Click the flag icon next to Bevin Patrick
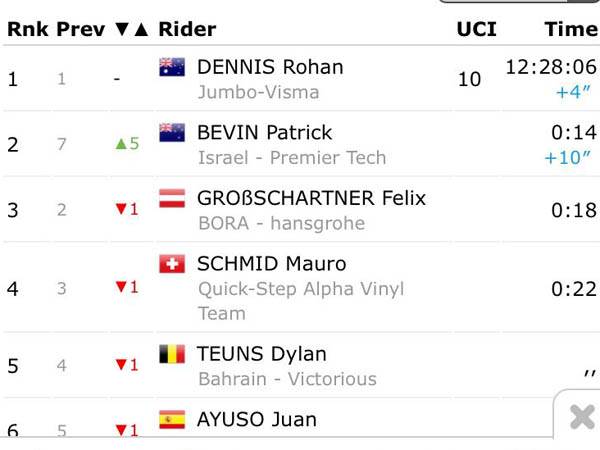Image resolution: width=600 pixels, height=450 pixels. click(172, 132)
